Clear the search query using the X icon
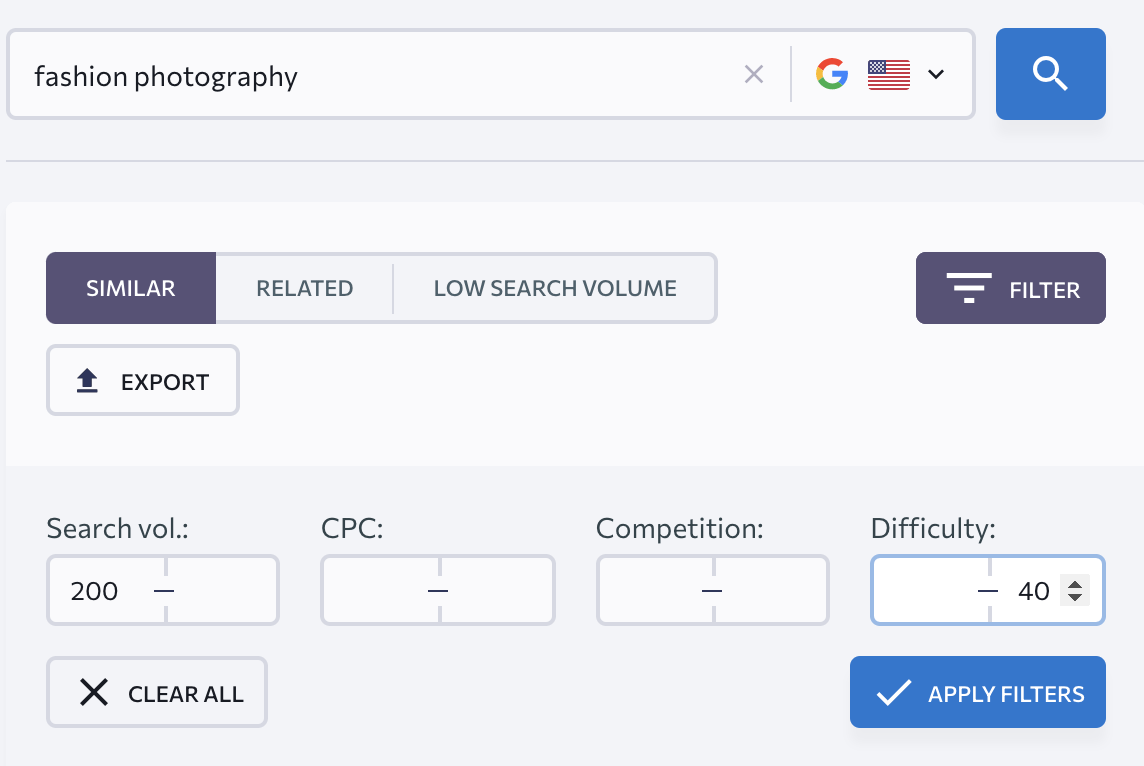The height and width of the screenshot is (766, 1144). (753, 73)
